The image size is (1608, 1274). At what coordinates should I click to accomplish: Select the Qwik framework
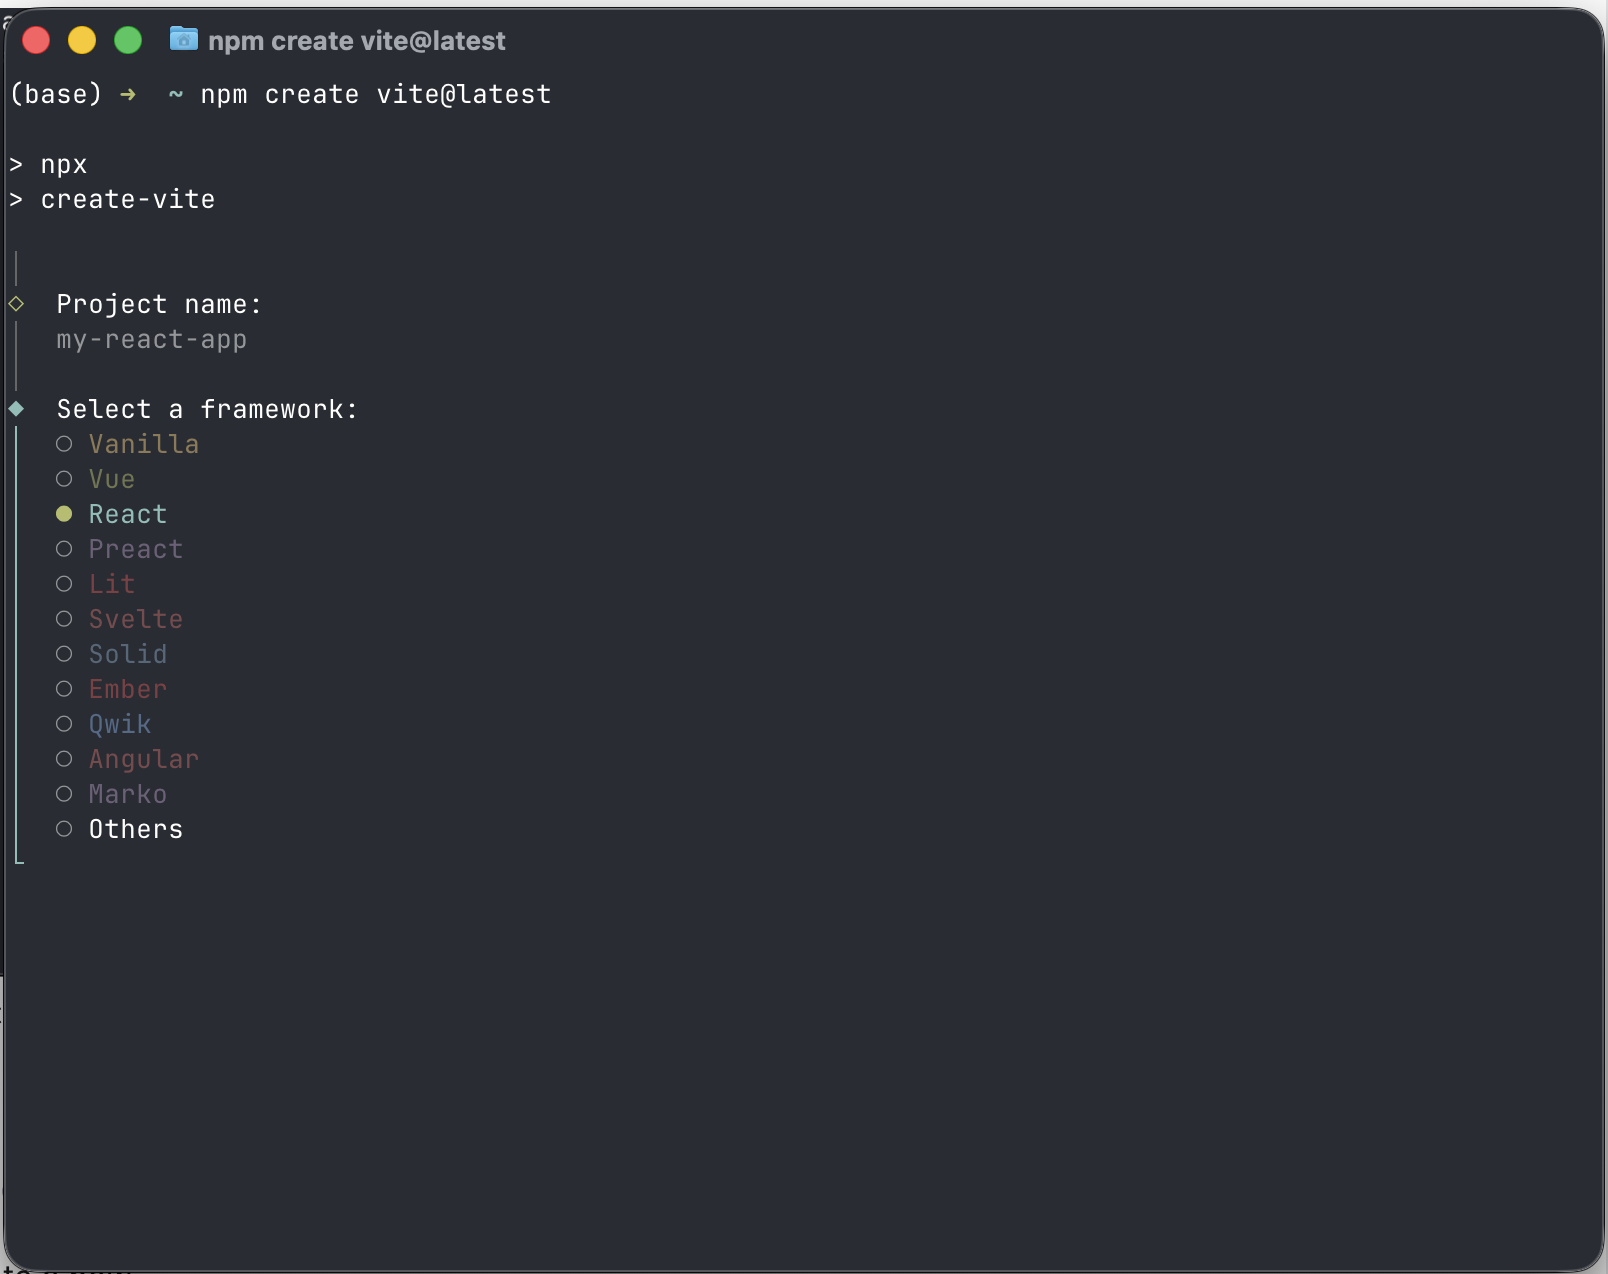click(119, 724)
